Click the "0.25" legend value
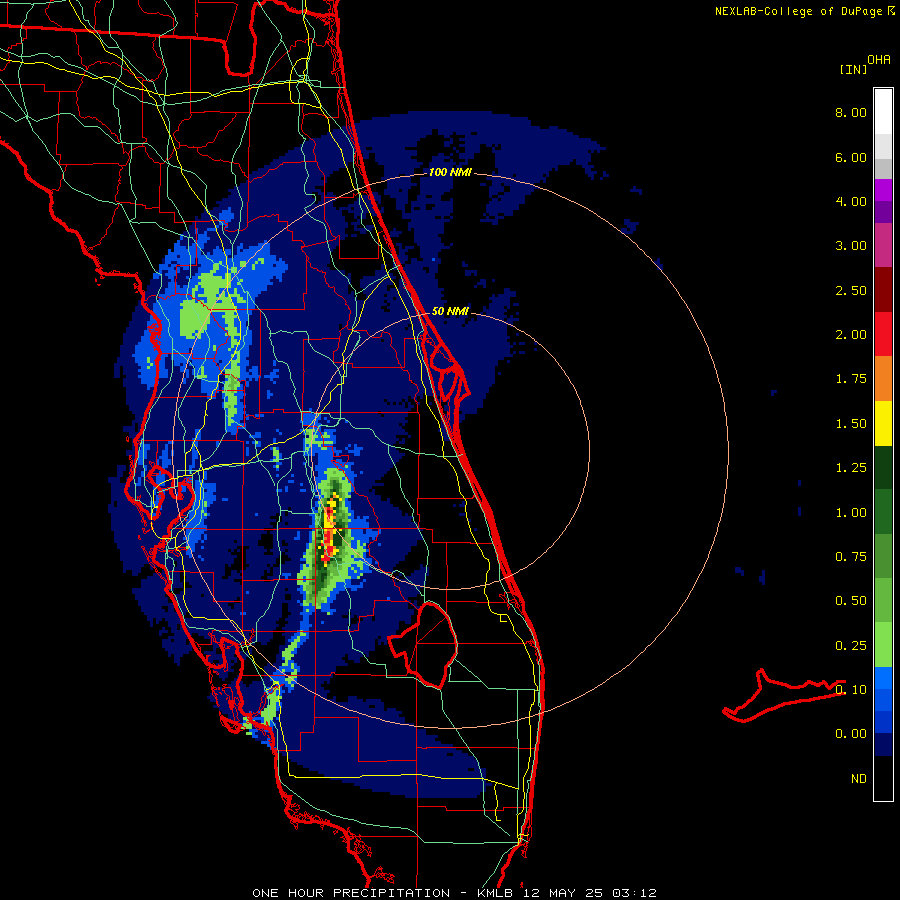The image size is (900, 900). coord(851,646)
